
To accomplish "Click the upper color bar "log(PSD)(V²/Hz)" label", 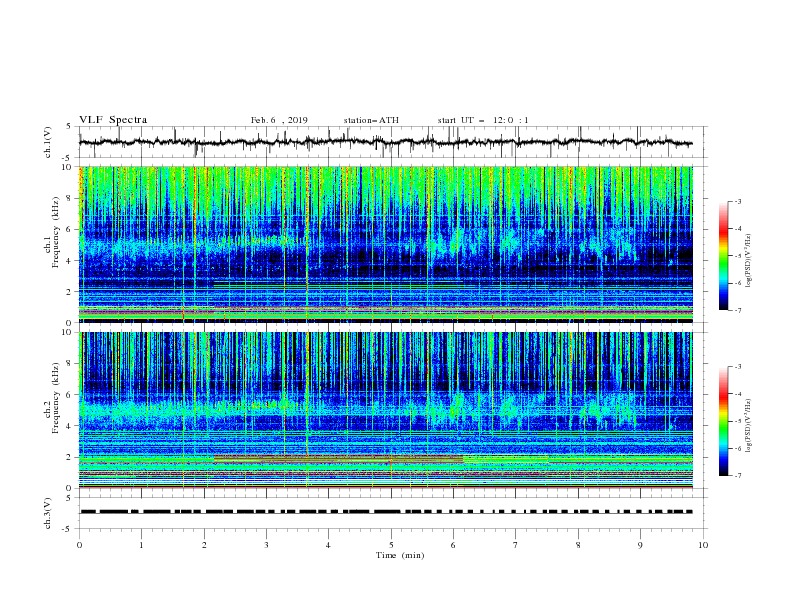I will tap(749, 261).
